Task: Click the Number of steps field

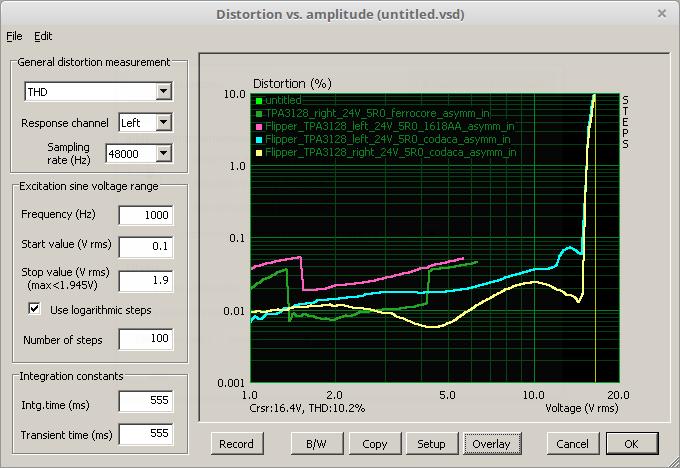Action: 145,340
